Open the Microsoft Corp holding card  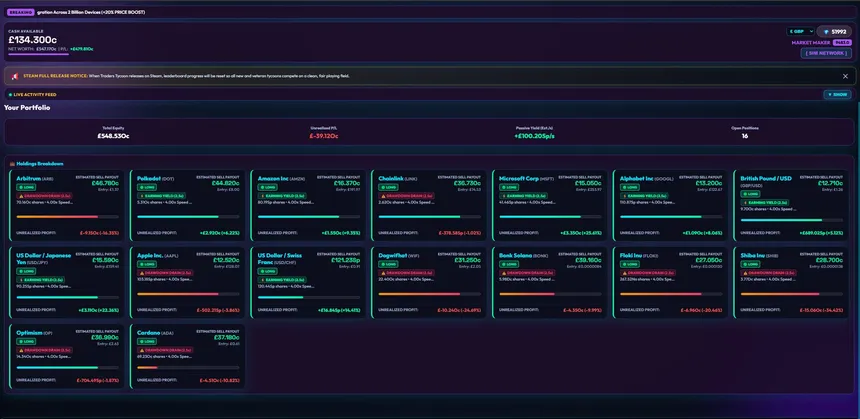(x=550, y=206)
